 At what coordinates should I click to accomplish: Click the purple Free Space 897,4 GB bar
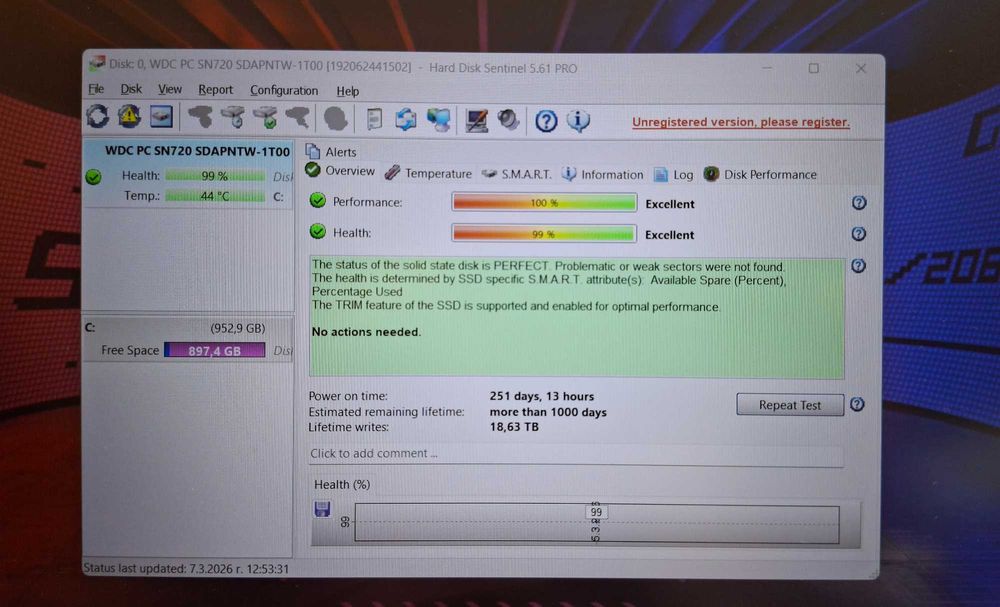click(x=215, y=351)
